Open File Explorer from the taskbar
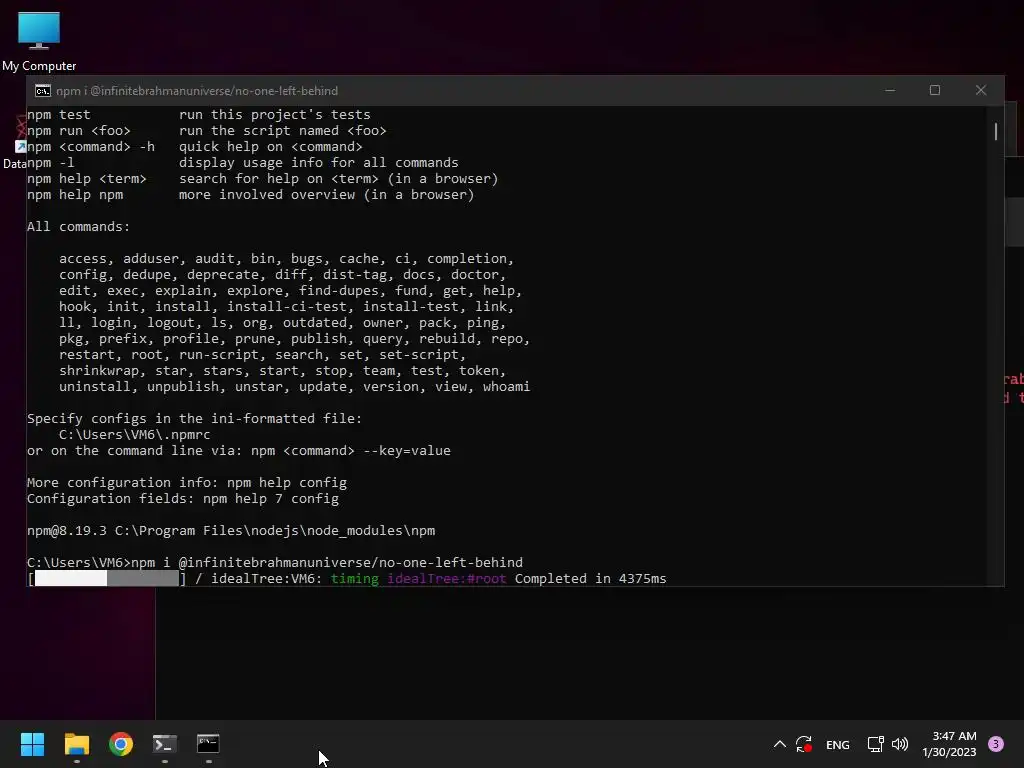 tap(76, 744)
